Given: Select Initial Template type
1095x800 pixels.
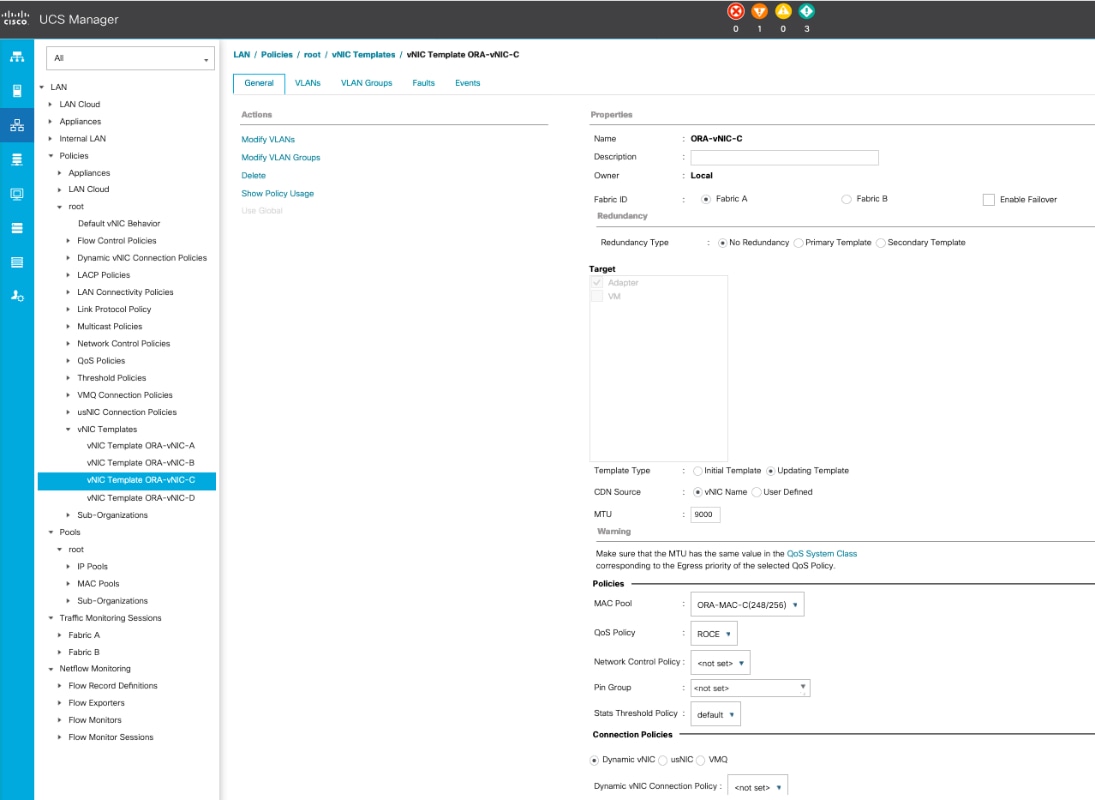Looking at the screenshot, I should tap(698, 471).
